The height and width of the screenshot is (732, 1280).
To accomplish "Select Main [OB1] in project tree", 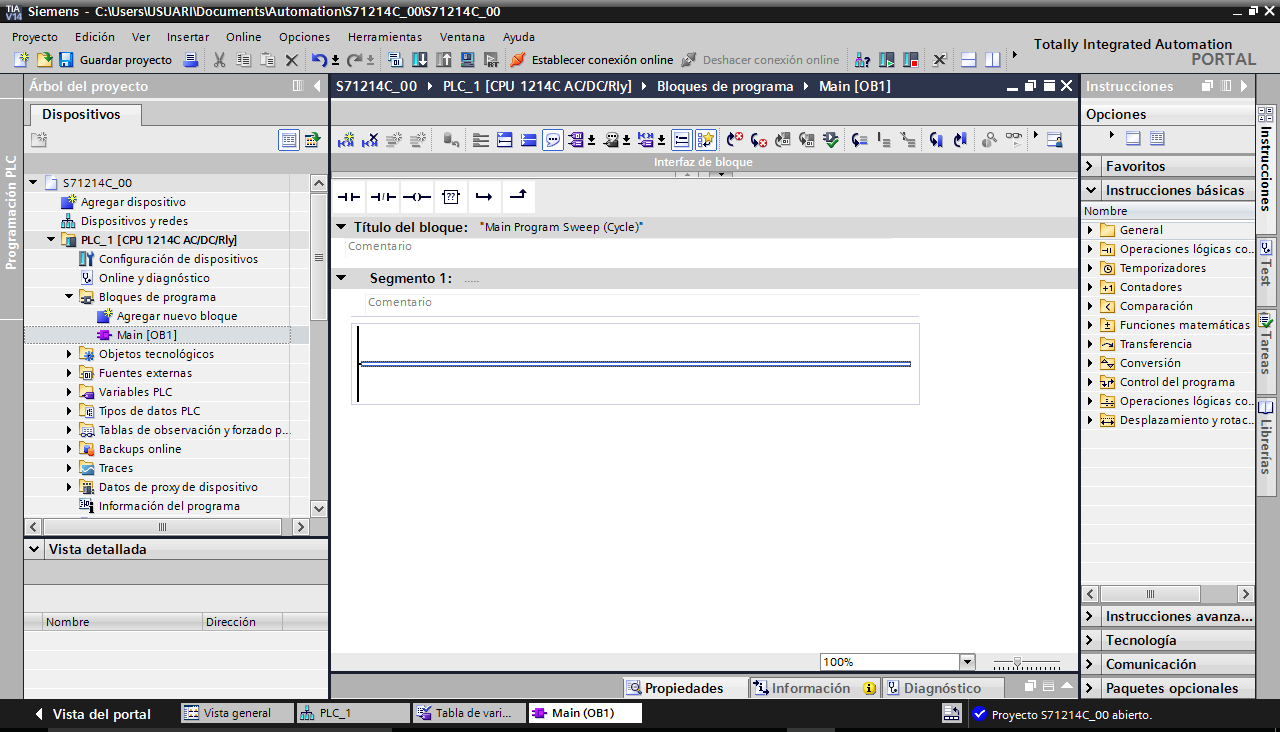I will point(146,335).
